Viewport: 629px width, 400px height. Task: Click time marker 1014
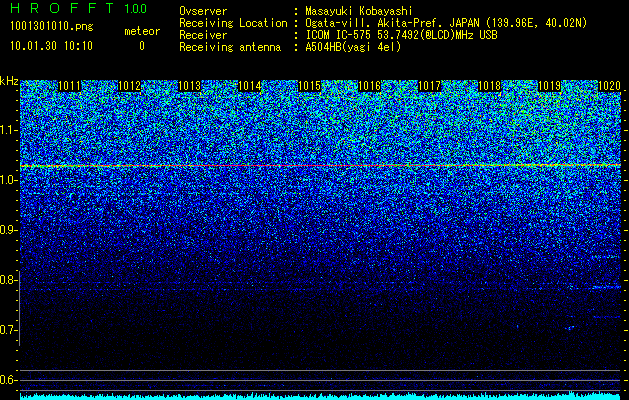(x=250, y=86)
